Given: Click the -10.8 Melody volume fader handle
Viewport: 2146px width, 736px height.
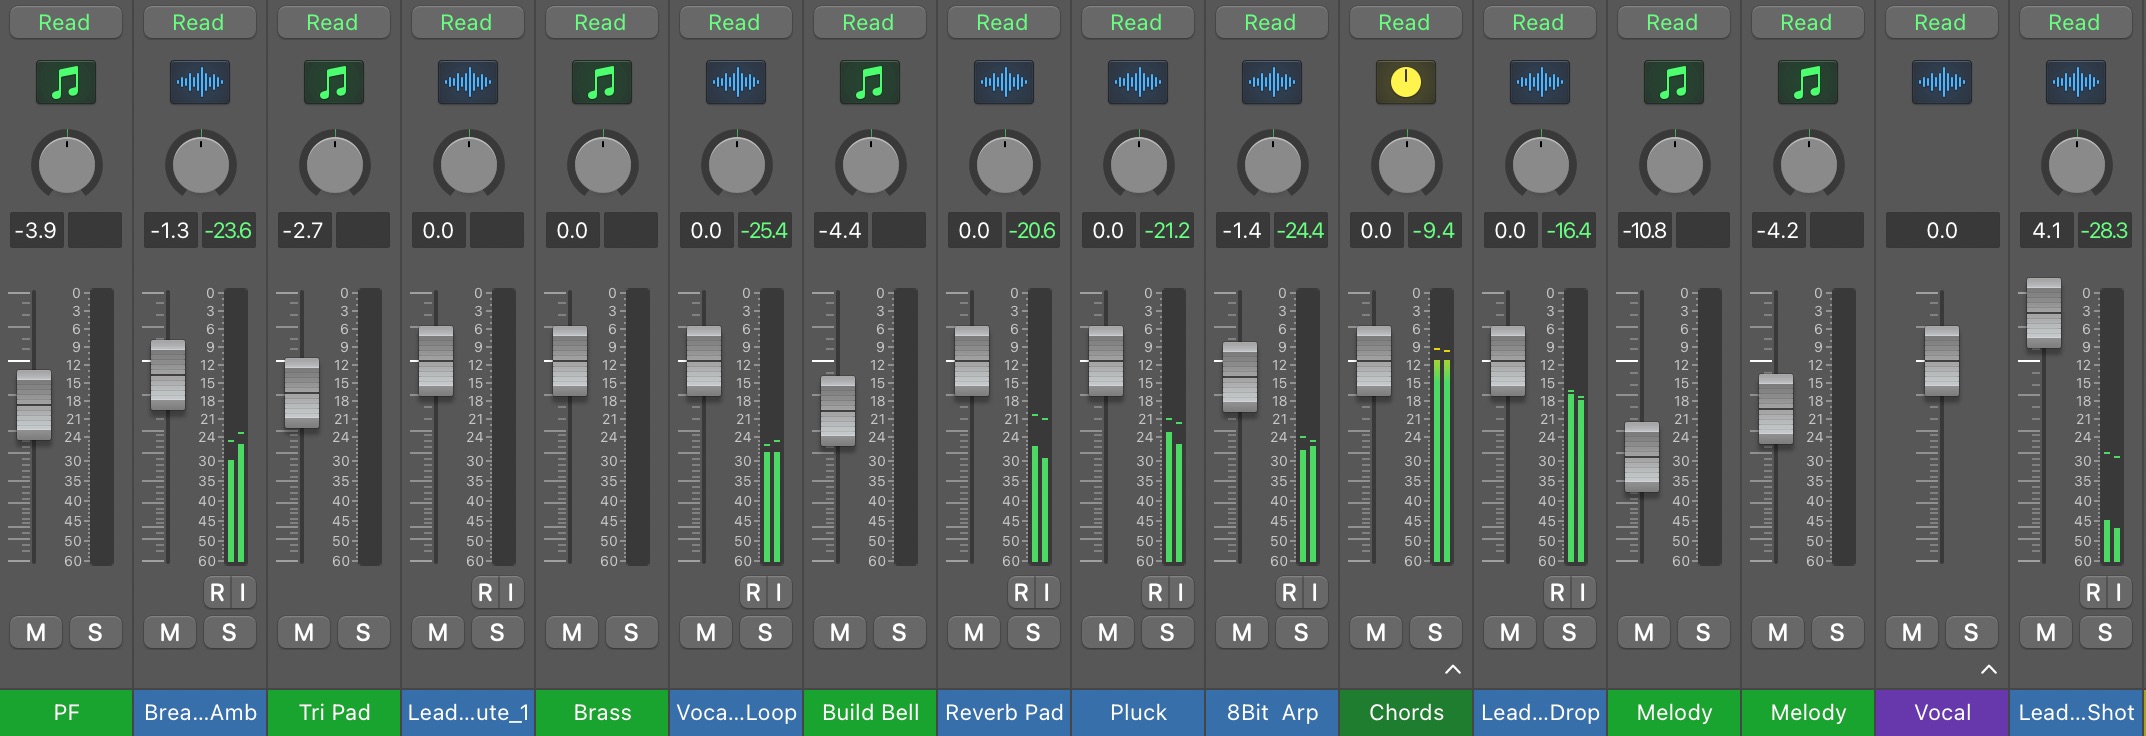Looking at the screenshot, I should pyautogui.click(x=1642, y=457).
